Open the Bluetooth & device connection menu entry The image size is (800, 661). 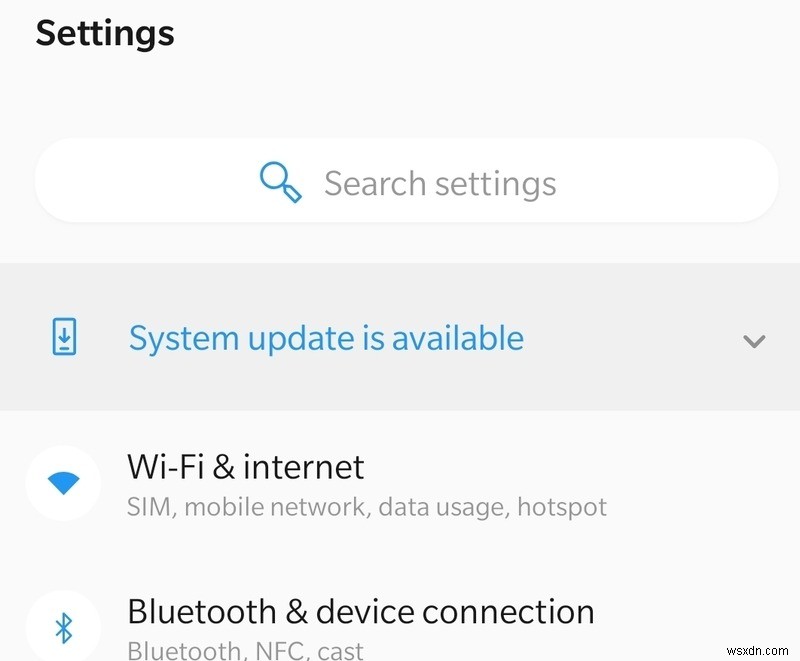[x=360, y=611]
